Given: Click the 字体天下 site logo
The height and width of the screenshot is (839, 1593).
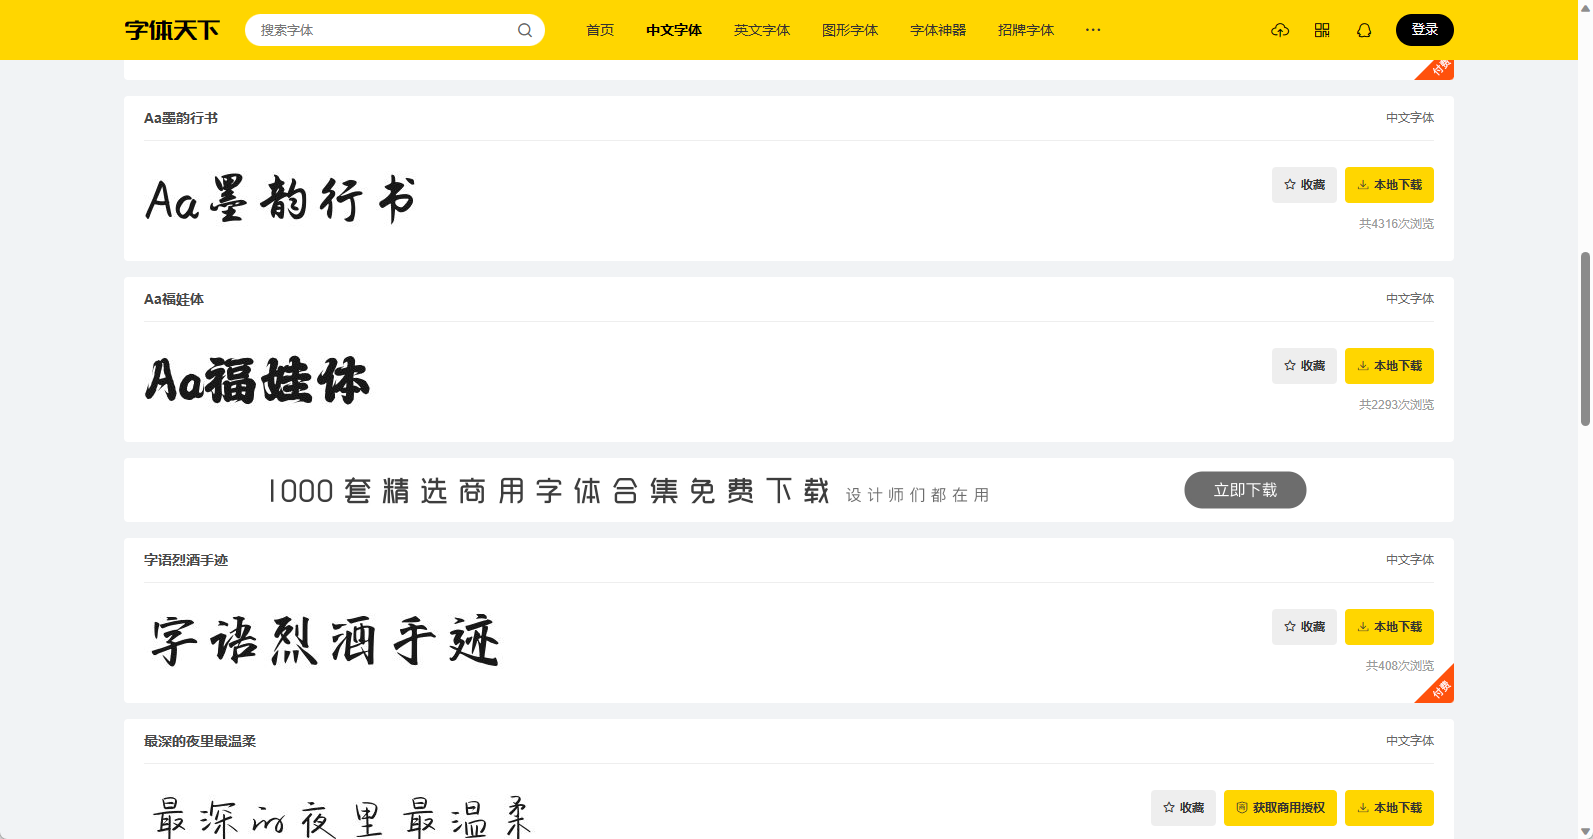Looking at the screenshot, I should coord(172,30).
